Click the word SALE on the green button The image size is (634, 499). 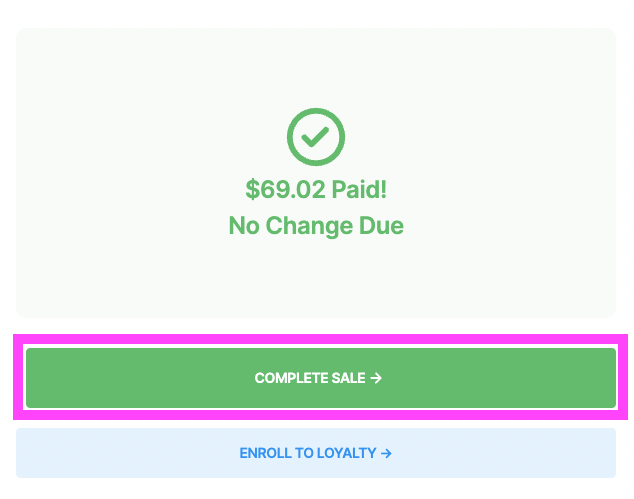[x=349, y=378]
